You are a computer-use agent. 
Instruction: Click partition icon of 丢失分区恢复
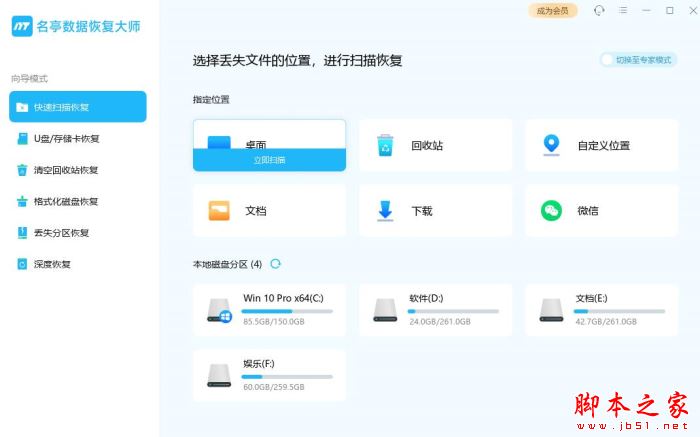(x=22, y=233)
